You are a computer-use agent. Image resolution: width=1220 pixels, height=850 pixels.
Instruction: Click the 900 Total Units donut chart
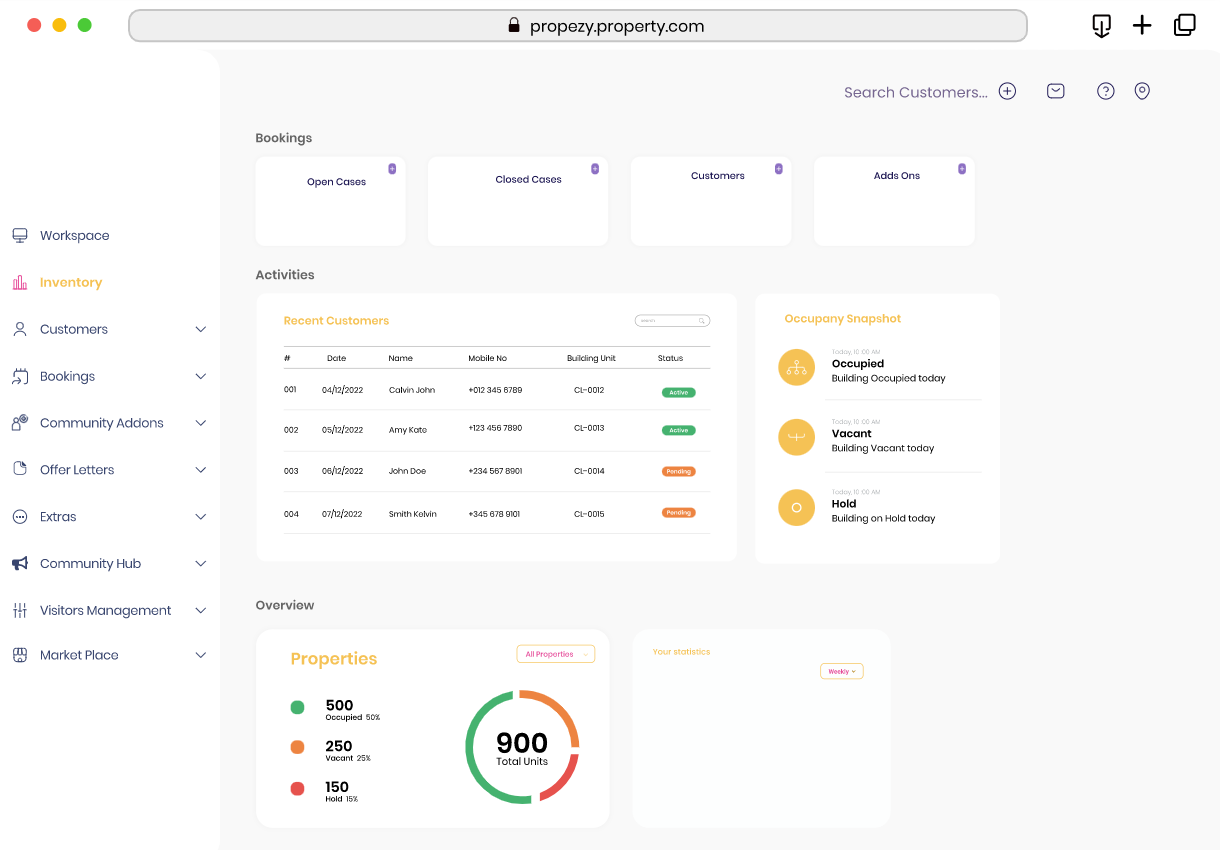(x=521, y=746)
